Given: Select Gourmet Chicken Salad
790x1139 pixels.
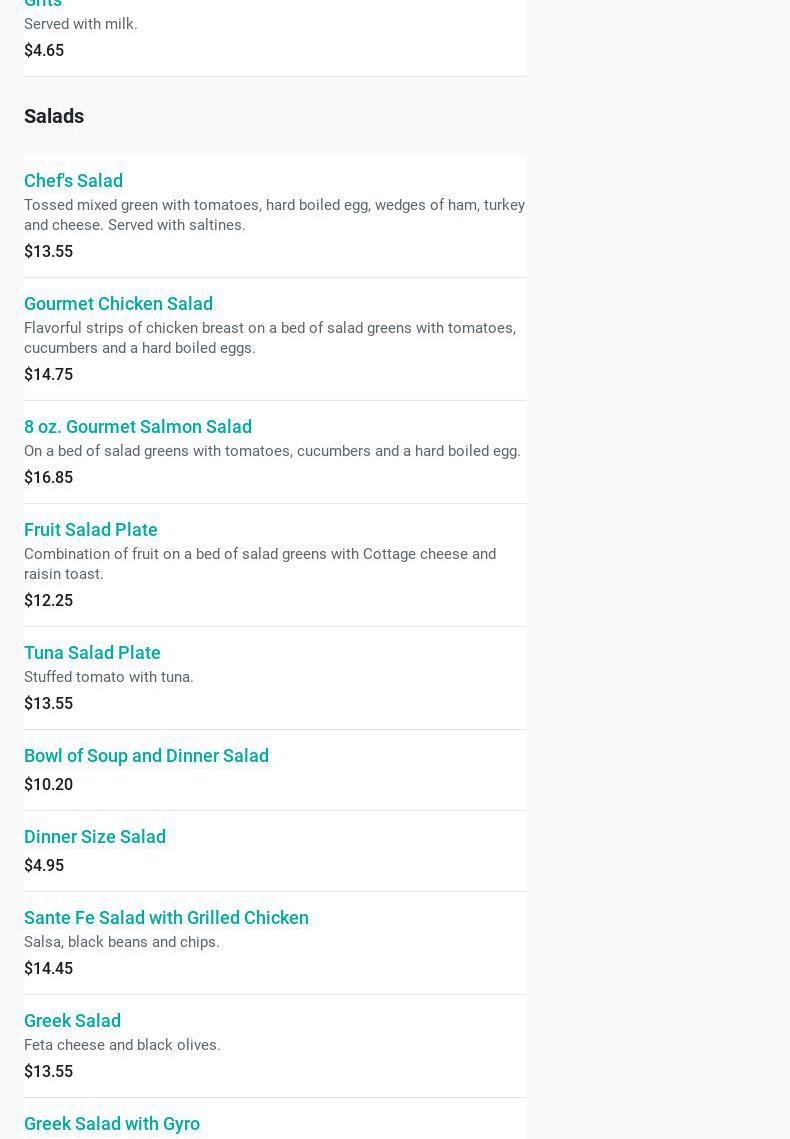Looking at the screenshot, I should (118, 304).
